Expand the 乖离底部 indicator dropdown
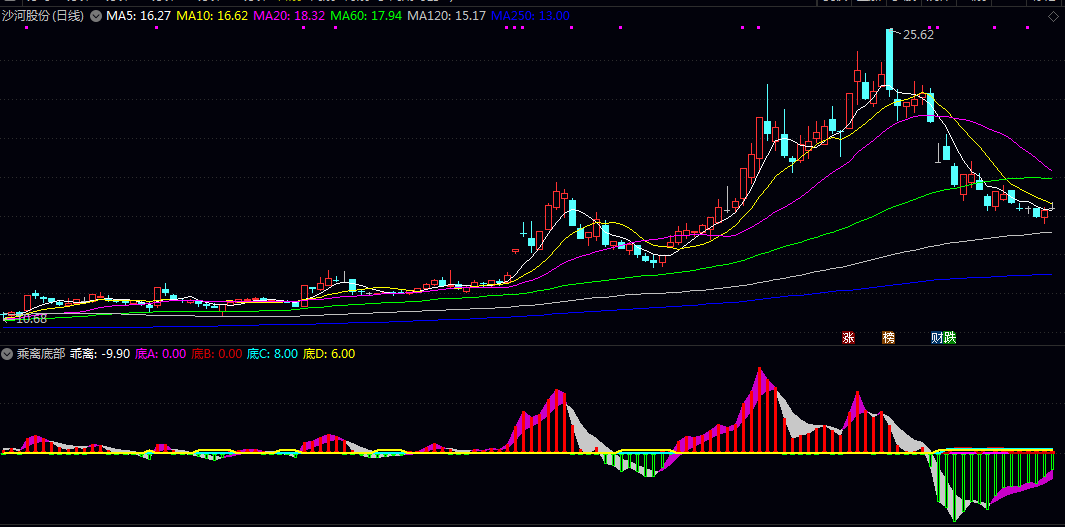Image resolution: width=1065 pixels, height=527 pixels. (x=7, y=354)
